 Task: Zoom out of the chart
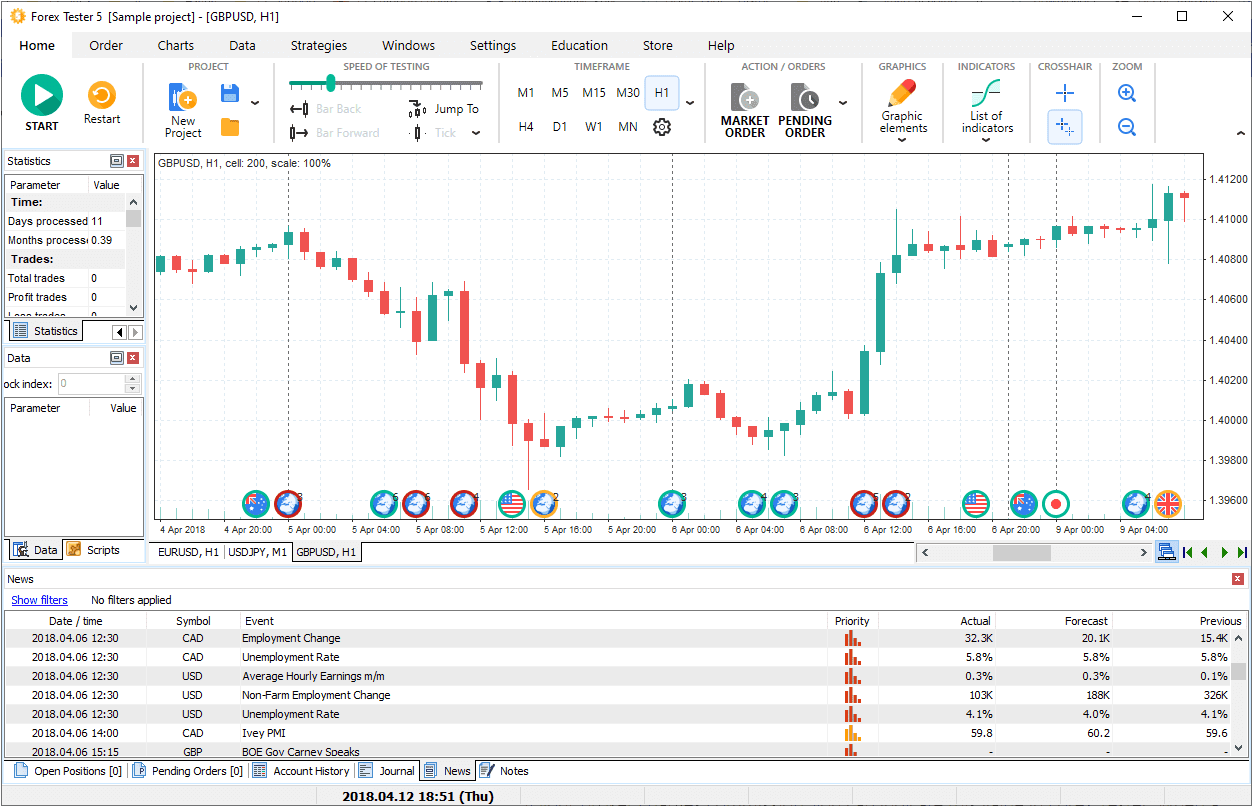pos(1127,127)
